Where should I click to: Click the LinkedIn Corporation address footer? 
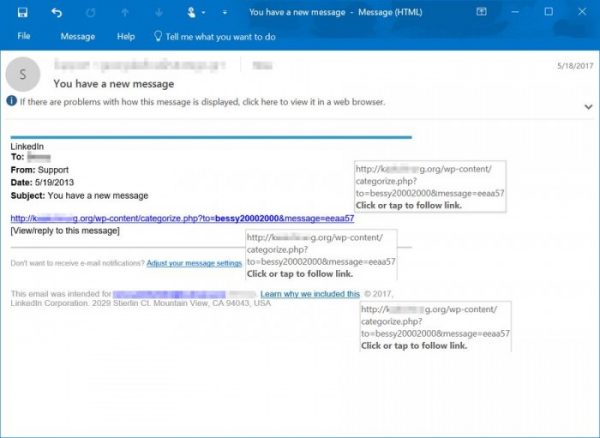(x=141, y=303)
